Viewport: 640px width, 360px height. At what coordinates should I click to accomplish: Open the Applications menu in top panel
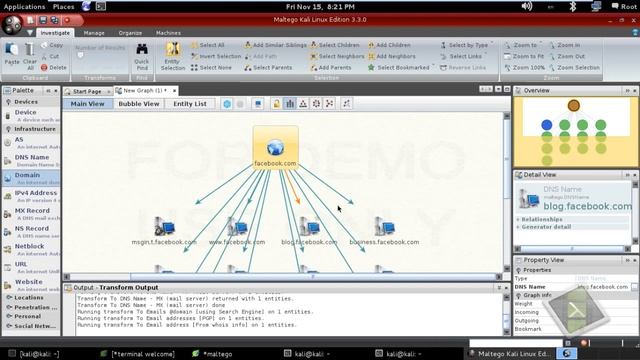[x=24, y=7]
